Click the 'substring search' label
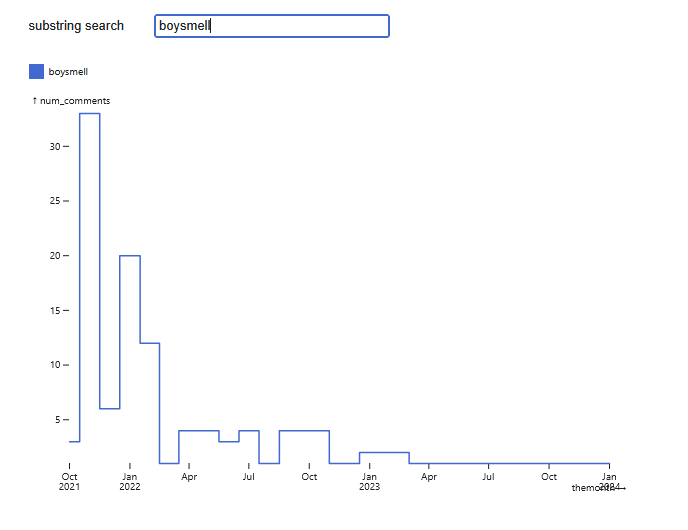688x530 pixels. [x=76, y=26]
